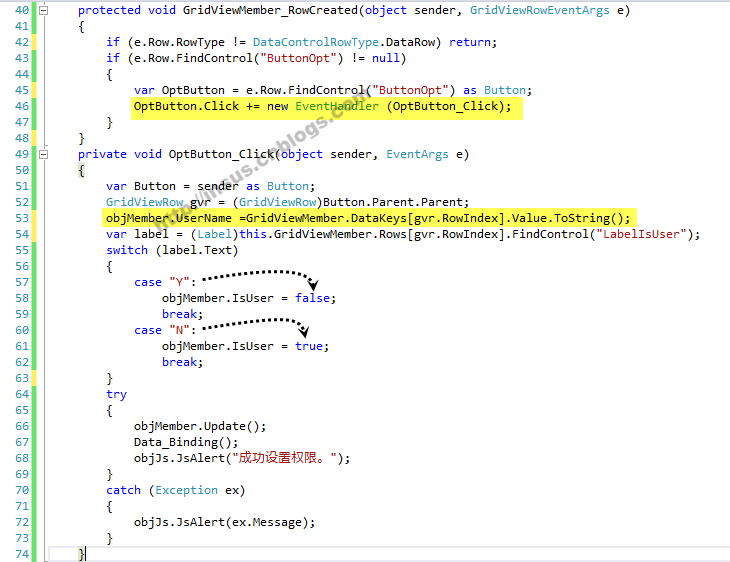The height and width of the screenshot is (562, 730).
Task: Click the switch keyword on line 55
Action: pos(127,250)
